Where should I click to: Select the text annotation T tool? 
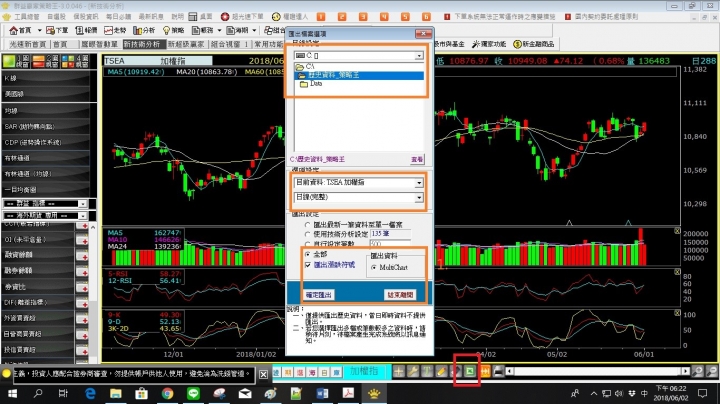(427, 371)
